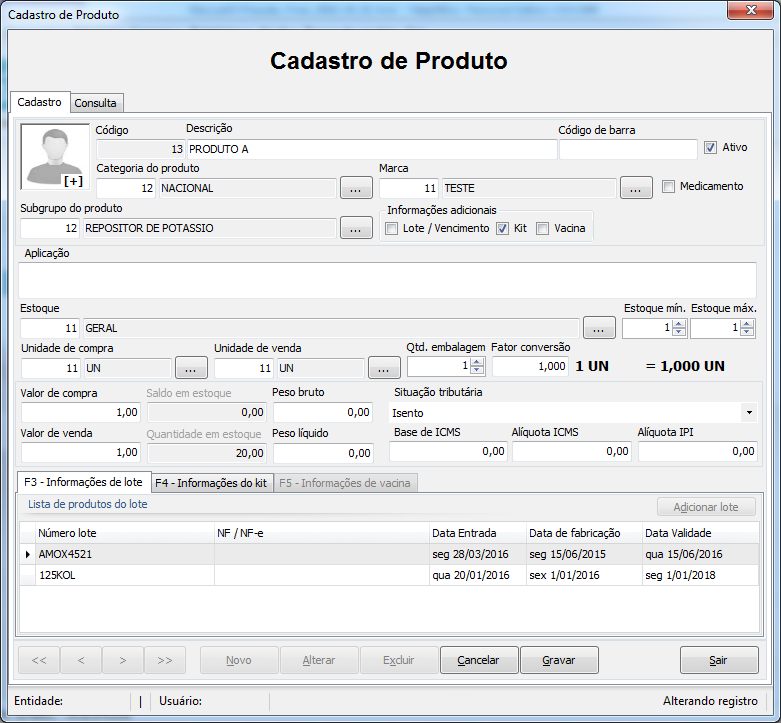The height and width of the screenshot is (723, 781).
Task: Switch to the Consulta tab
Action: (x=96, y=103)
